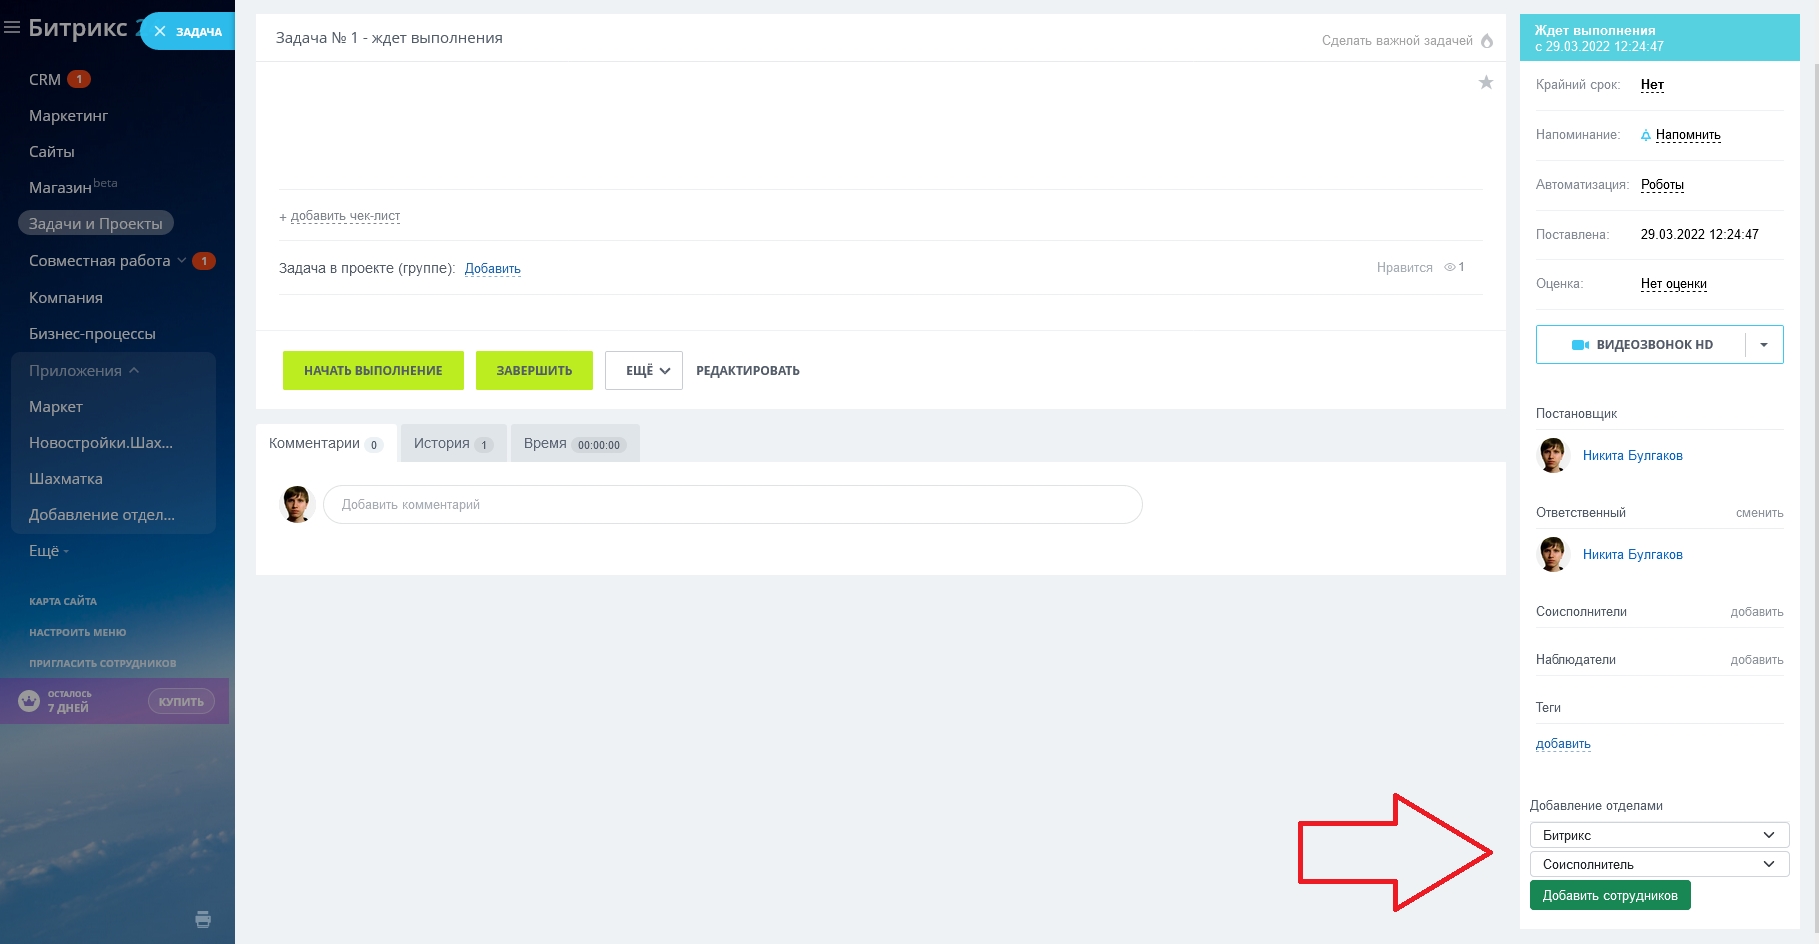
Task: Open the hamburger main menu icon
Action: [12, 28]
